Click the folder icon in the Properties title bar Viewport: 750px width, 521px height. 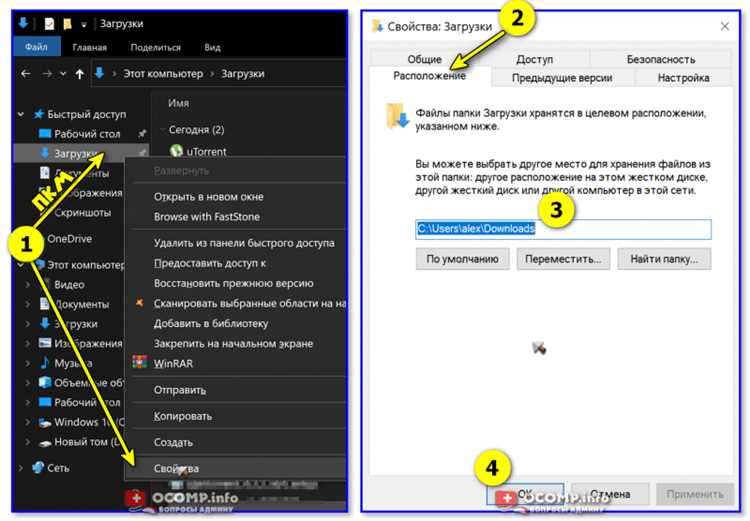(x=378, y=26)
